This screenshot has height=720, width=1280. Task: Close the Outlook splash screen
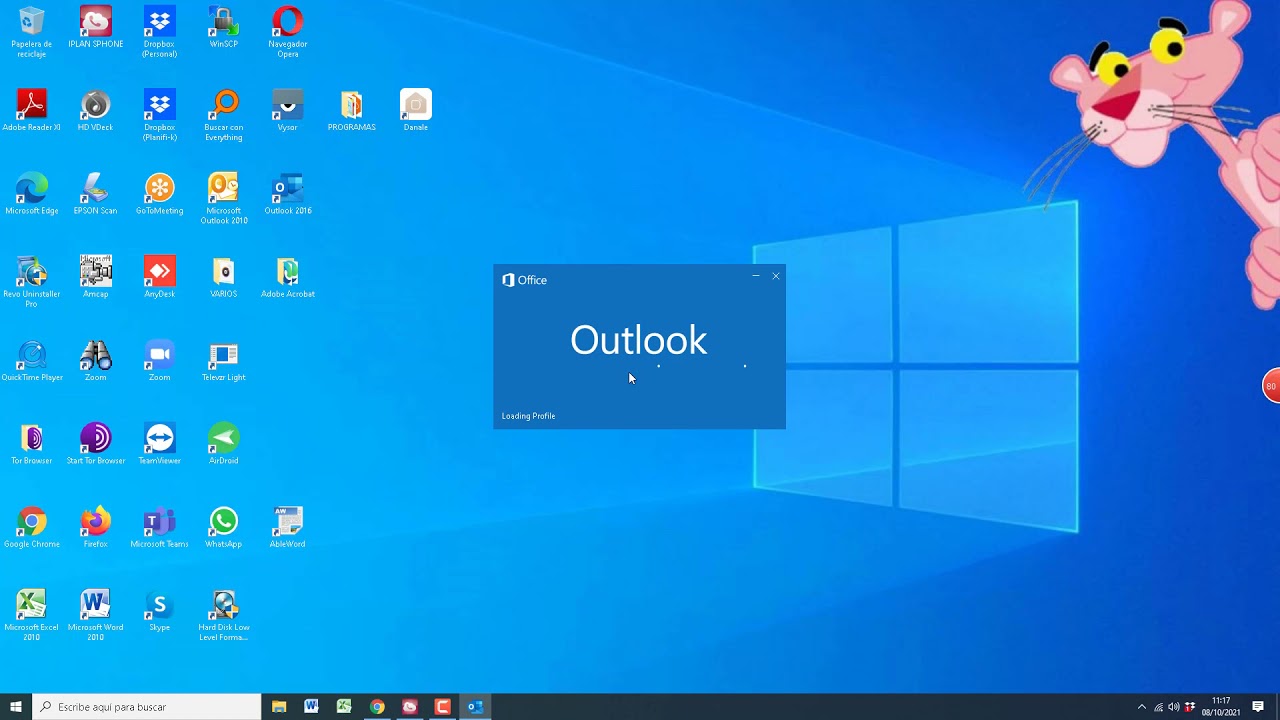tap(775, 276)
